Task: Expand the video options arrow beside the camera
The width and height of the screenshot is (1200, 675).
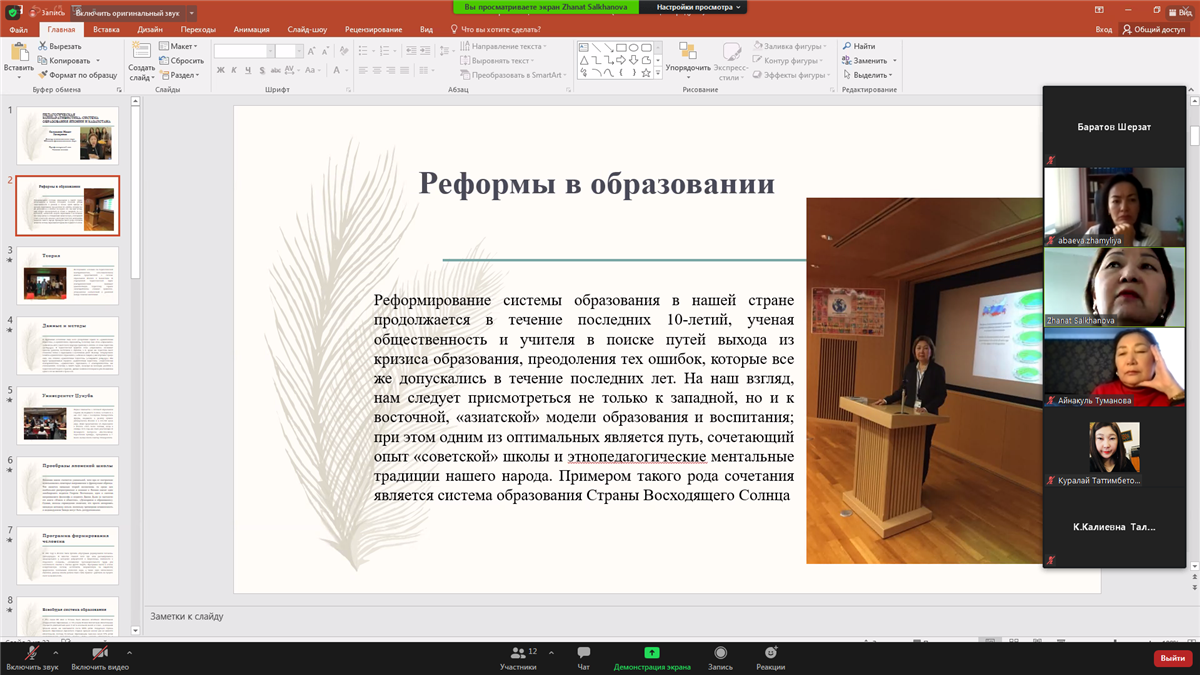Action: pos(129,652)
